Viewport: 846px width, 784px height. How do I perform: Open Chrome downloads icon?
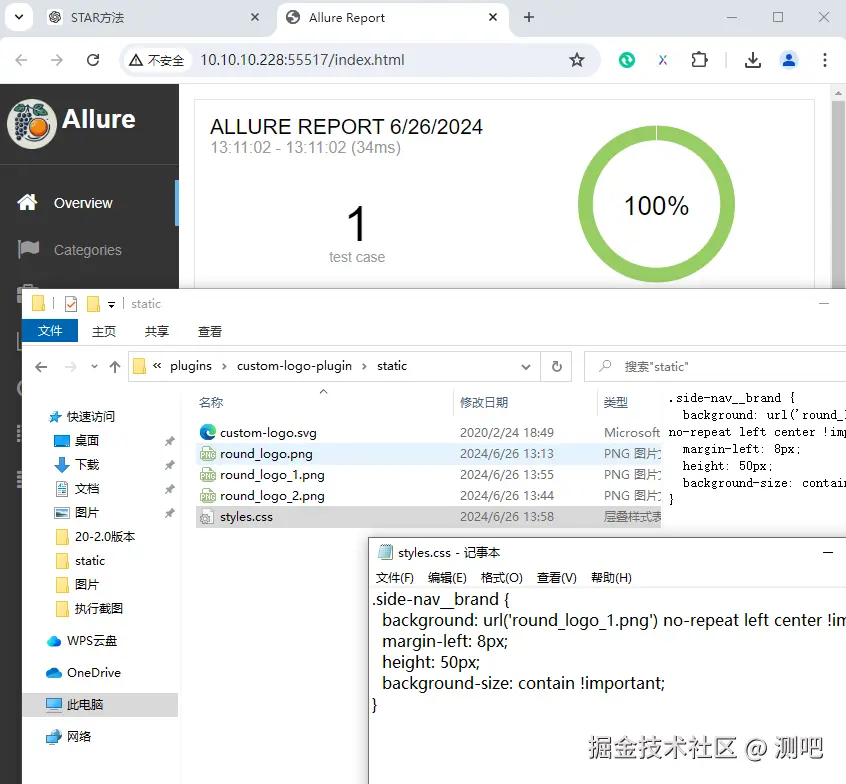pos(753,60)
